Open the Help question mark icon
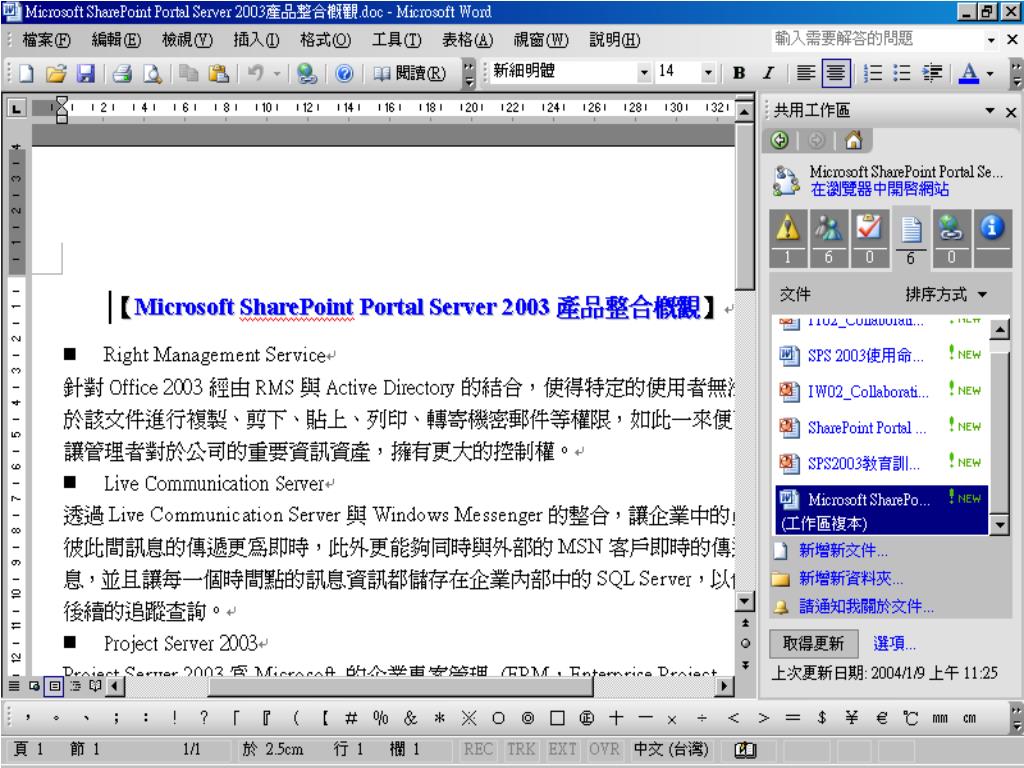 (x=344, y=73)
